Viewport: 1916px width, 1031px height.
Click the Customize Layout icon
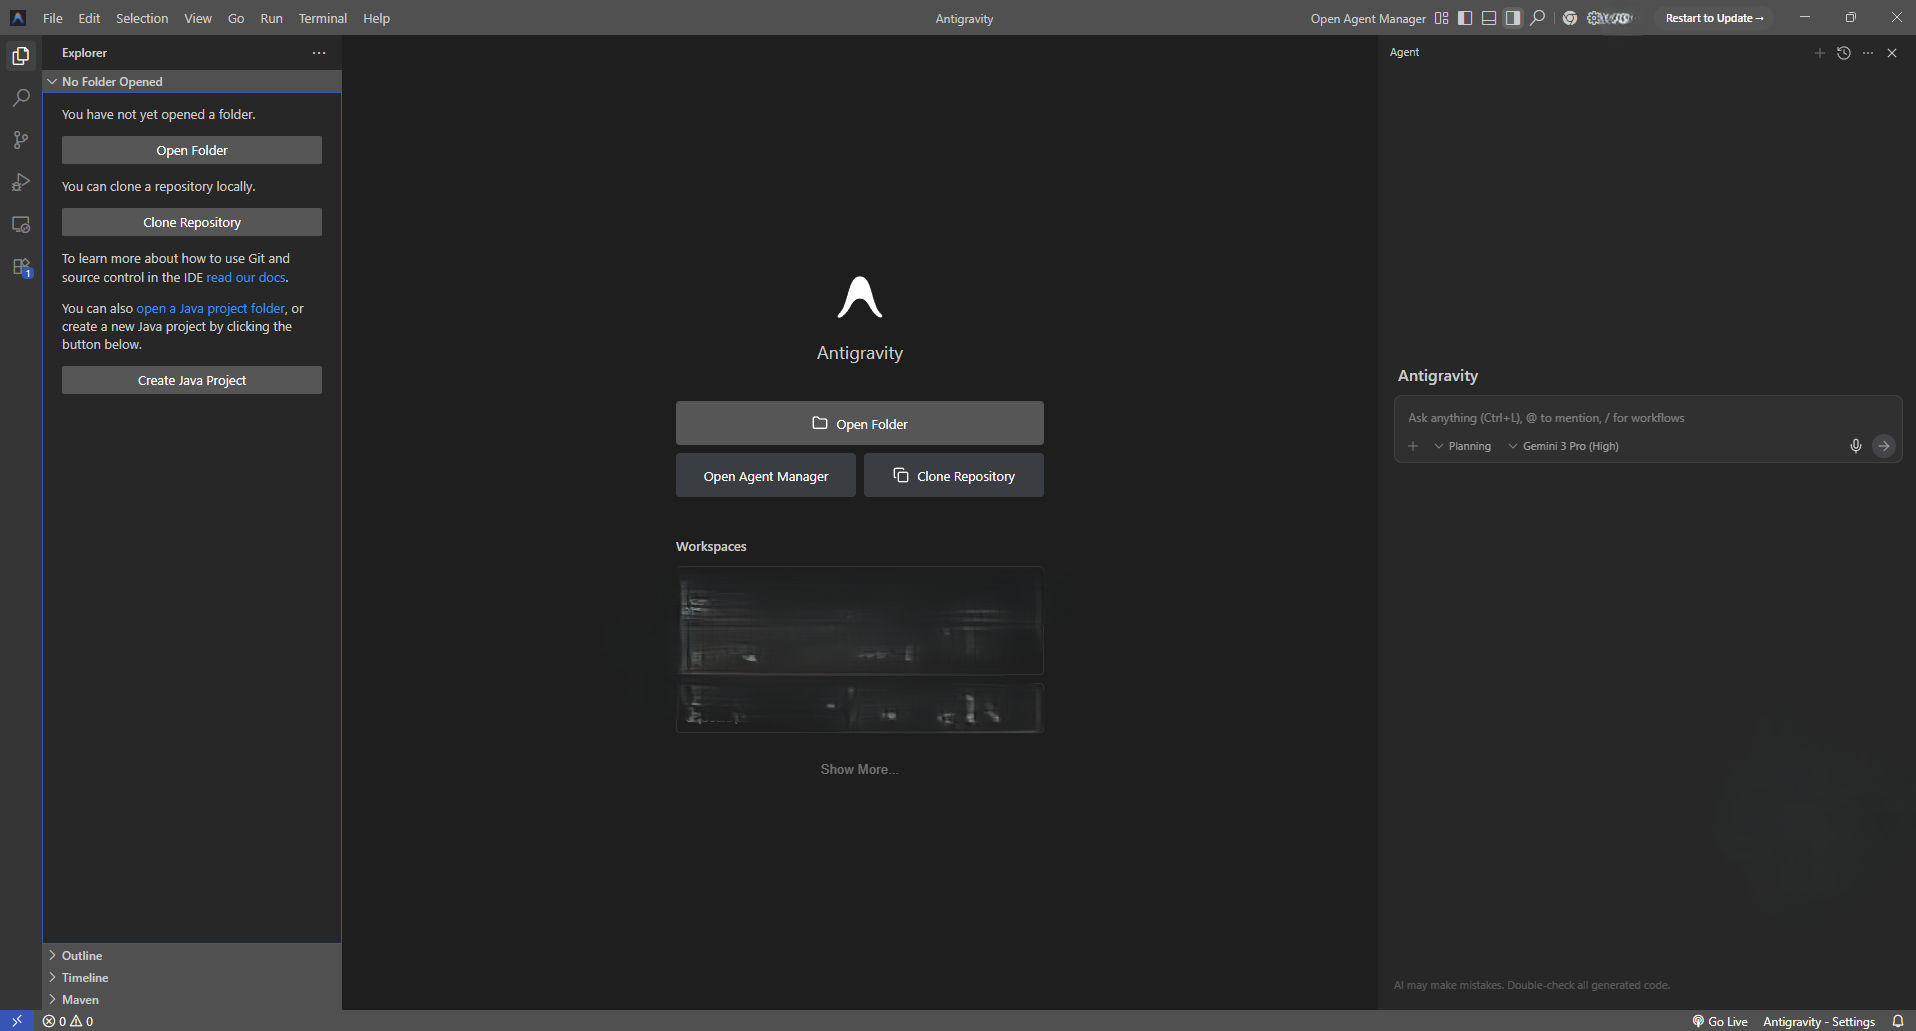coord(1441,18)
